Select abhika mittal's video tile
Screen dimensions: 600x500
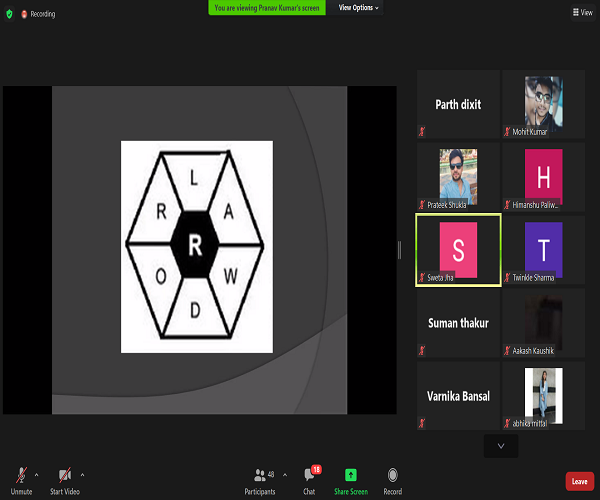point(543,396)
